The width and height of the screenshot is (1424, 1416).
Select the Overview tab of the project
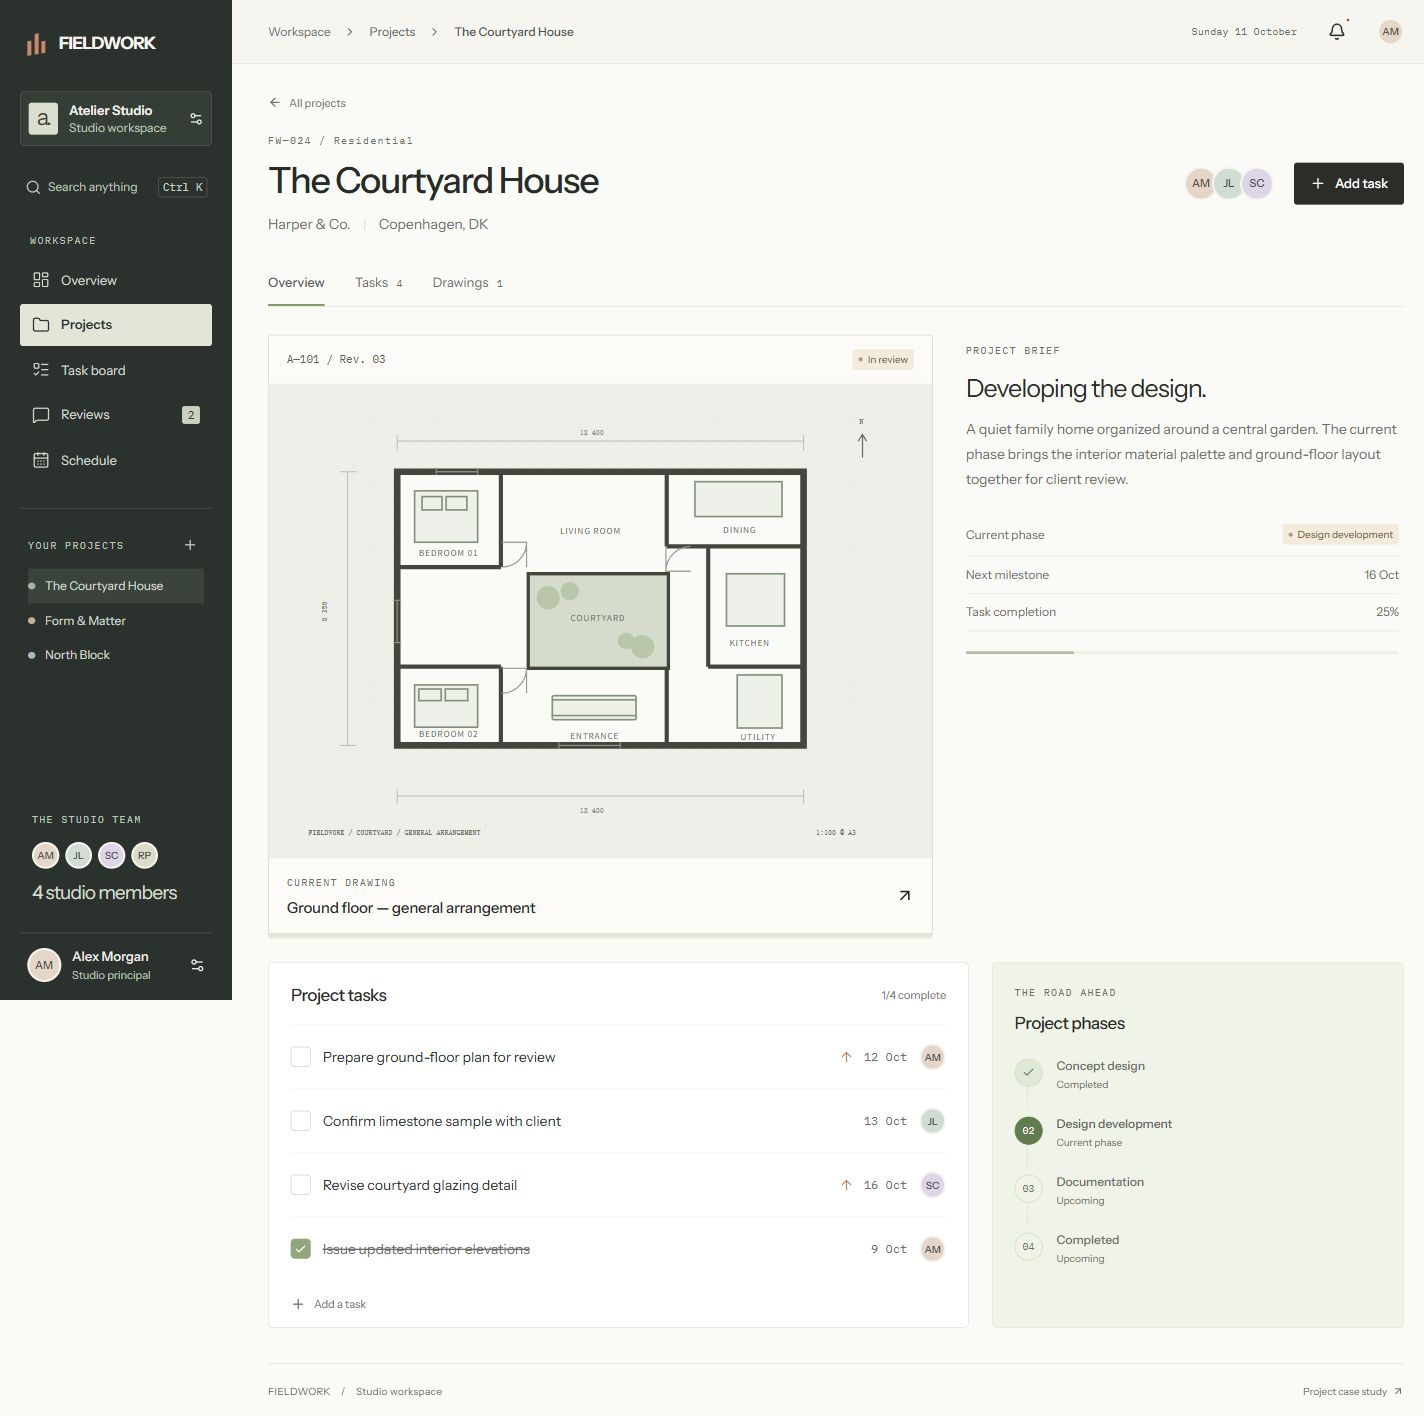point(296,283)
